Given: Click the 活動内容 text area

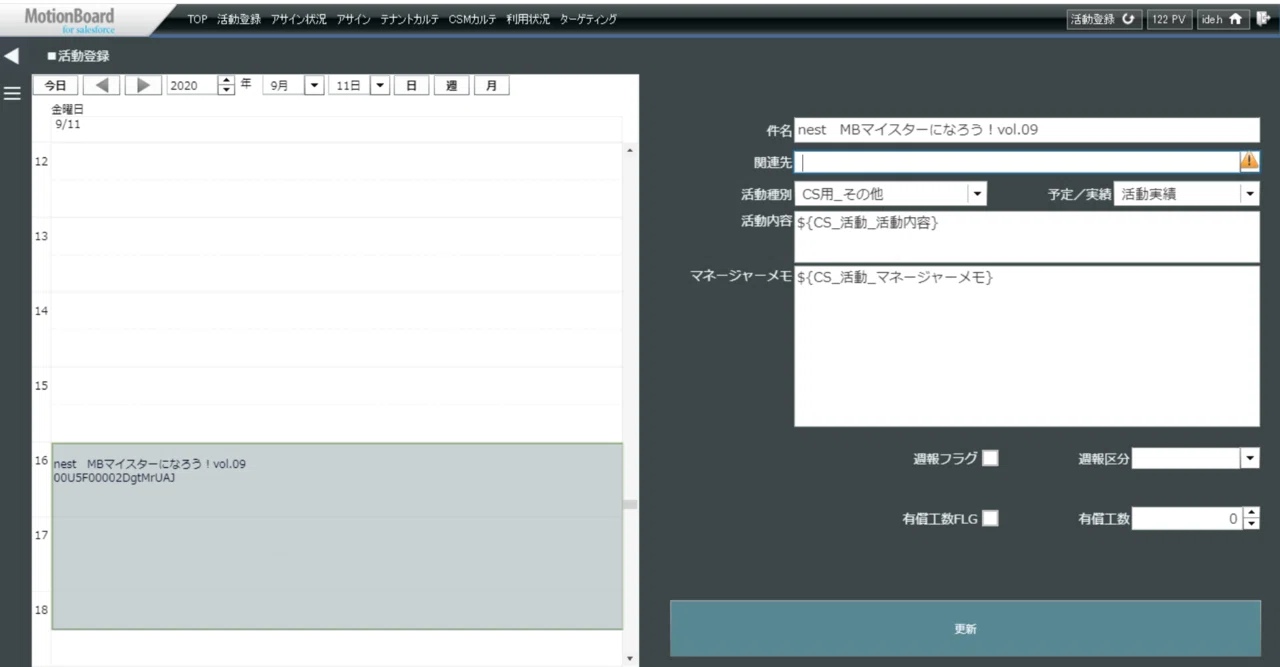Looking at the screenshot, I should click(x=1027, y=237).
